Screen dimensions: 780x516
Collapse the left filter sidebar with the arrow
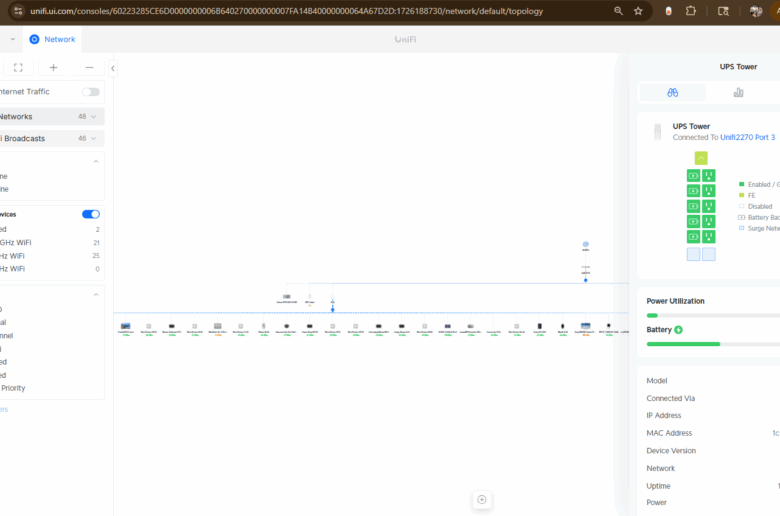point(112,68)
